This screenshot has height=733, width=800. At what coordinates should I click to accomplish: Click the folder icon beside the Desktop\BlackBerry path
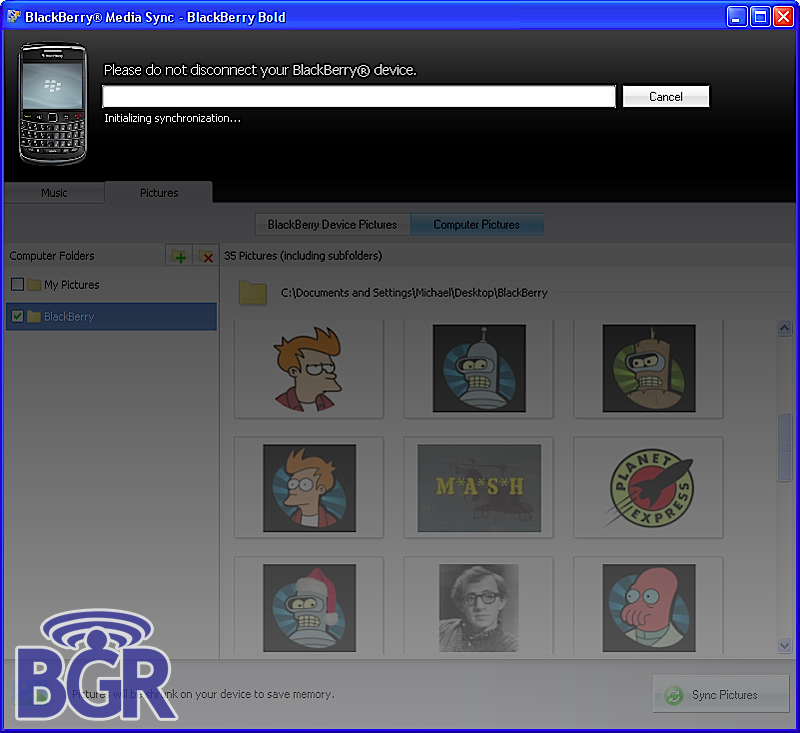[253, 292]
